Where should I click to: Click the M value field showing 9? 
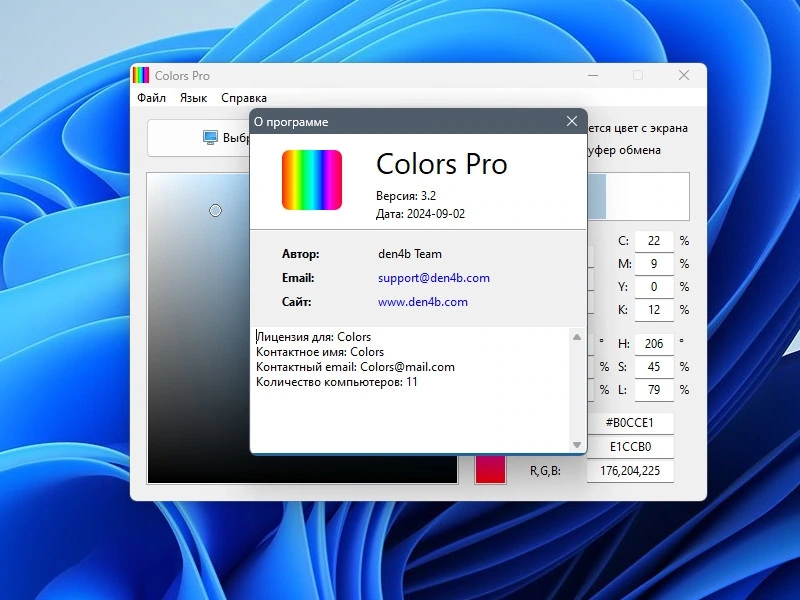tap(654, 264)
